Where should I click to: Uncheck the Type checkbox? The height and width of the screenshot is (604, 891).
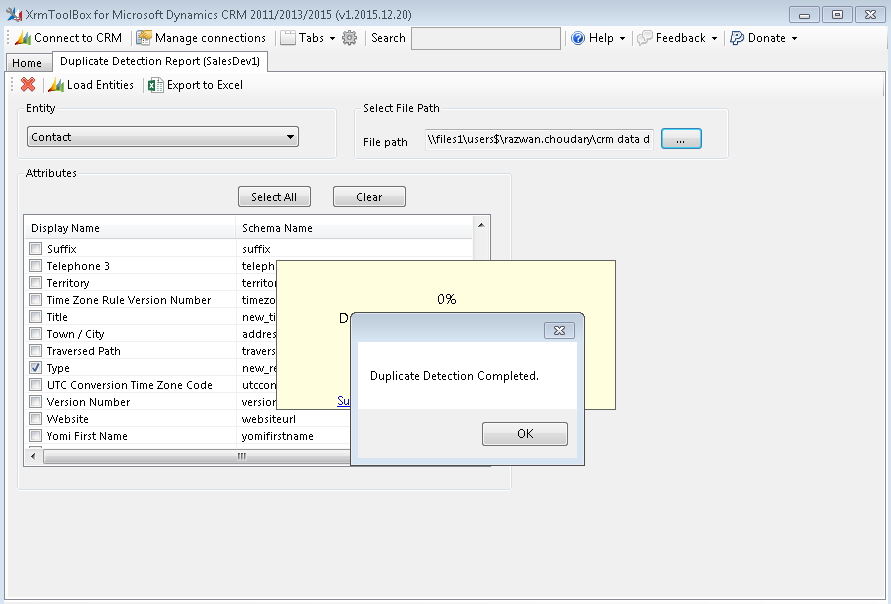point(36,368)
